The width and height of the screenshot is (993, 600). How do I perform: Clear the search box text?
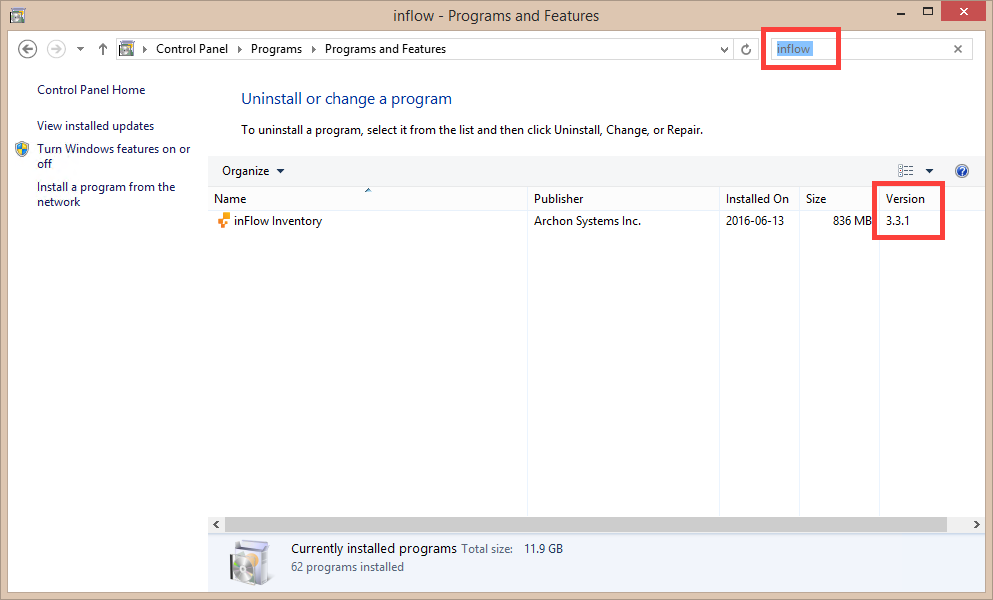coord(958,49)
